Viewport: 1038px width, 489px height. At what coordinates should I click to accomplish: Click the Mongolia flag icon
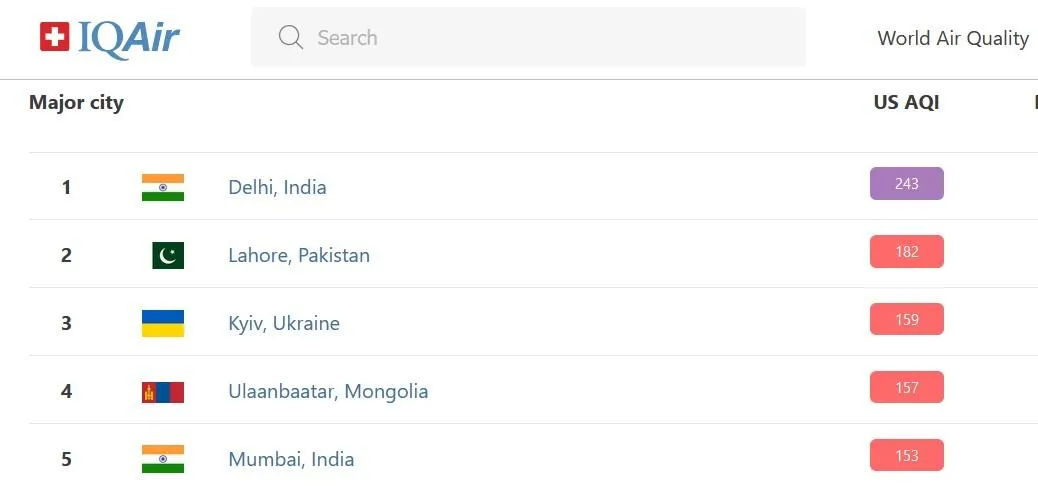(163, 392)
